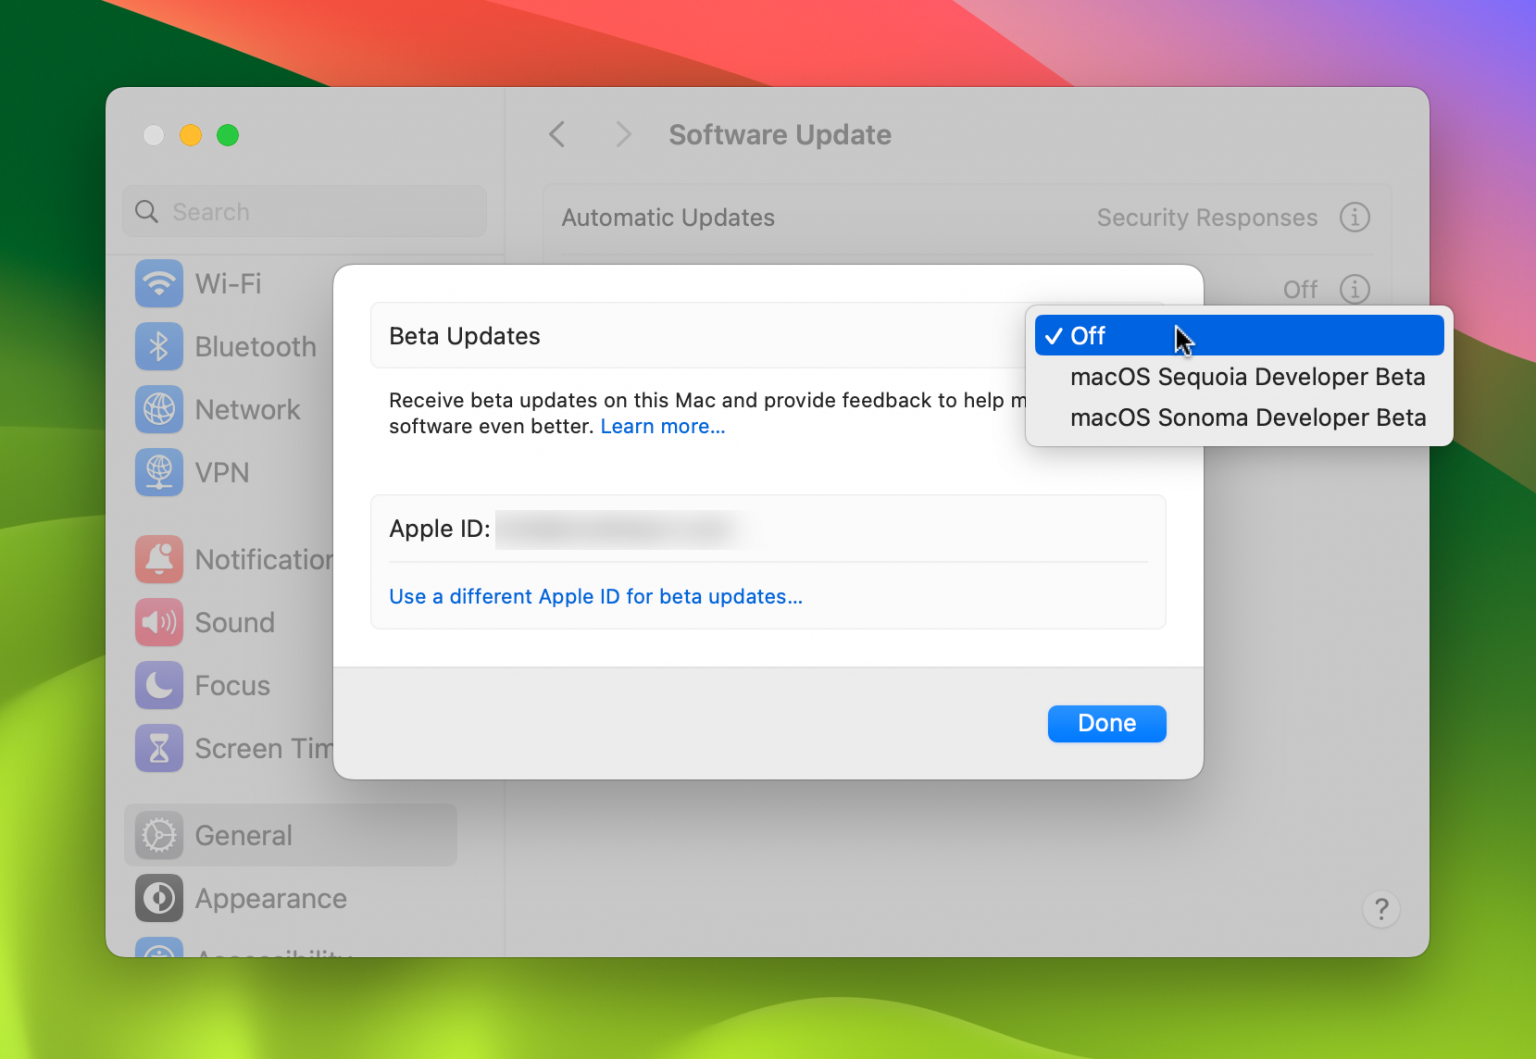Open Bluetooth settings from the sidebar
Screen dimensions: 1536x1059
[159, 346]
